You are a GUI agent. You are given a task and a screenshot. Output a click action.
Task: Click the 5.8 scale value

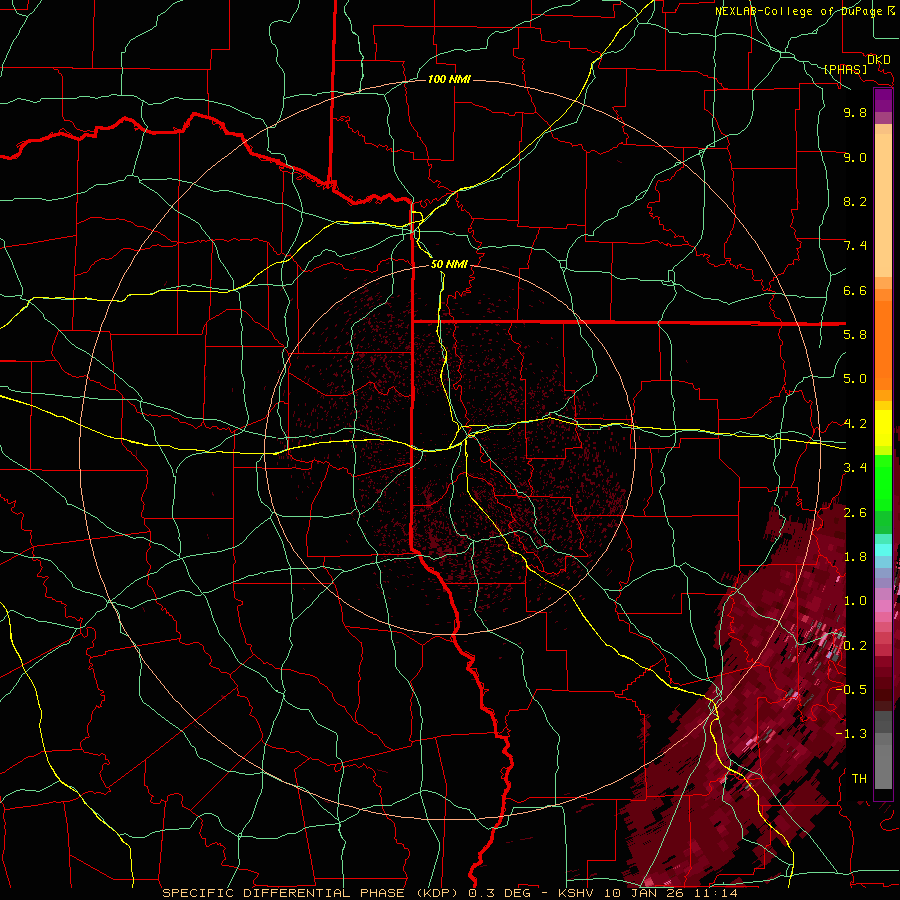point(855,335)
